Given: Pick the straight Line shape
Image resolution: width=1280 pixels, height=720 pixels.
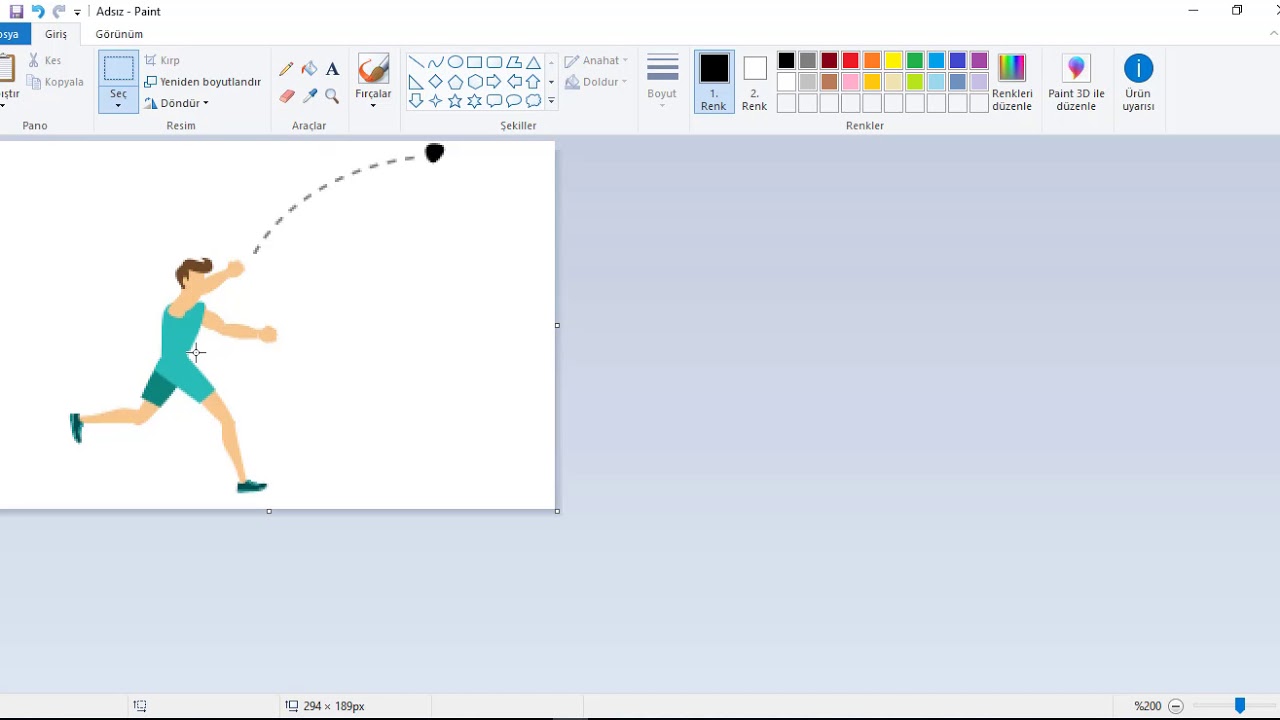Looking at the screenshot, I should [416, 62].
